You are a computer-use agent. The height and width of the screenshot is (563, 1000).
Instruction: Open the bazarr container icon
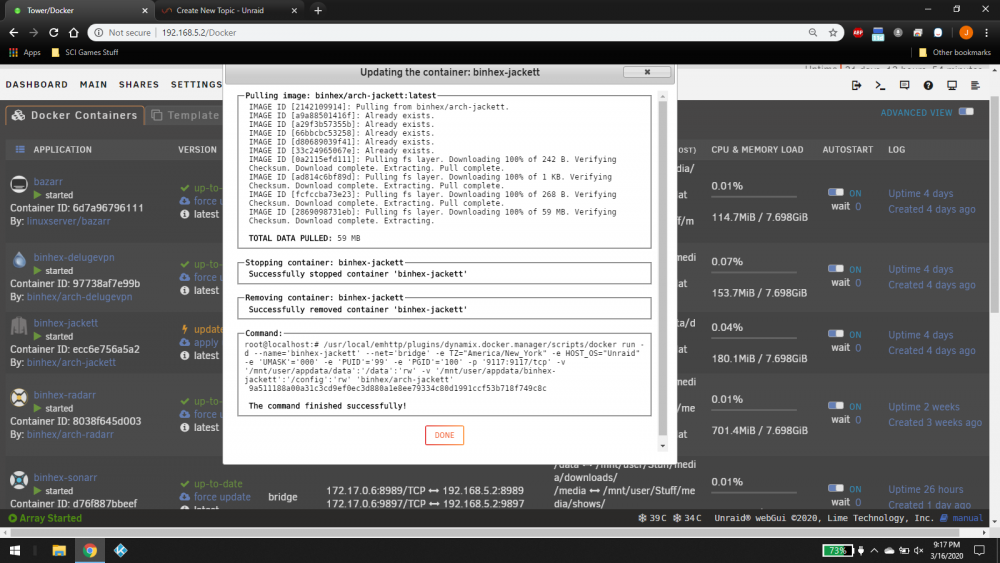[x=19, y=184]
